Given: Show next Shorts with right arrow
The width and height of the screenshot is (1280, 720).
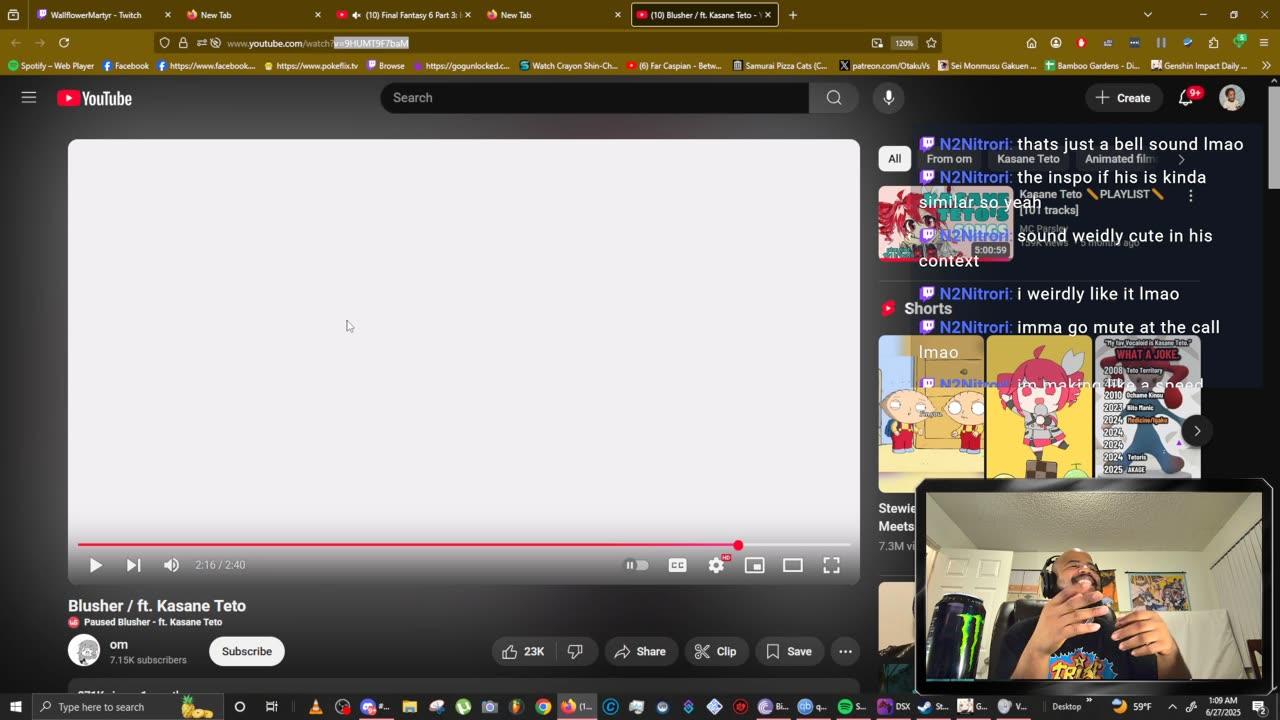Looking at the screenshot, I should [1197, 431].
